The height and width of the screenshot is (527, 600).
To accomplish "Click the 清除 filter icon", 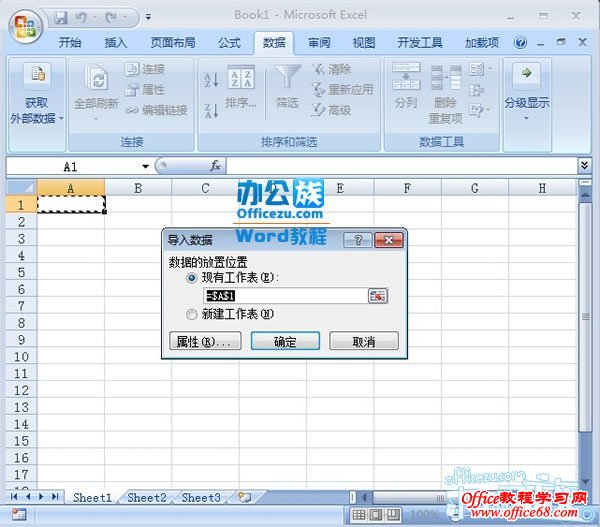I will click(x=331, y=69).
